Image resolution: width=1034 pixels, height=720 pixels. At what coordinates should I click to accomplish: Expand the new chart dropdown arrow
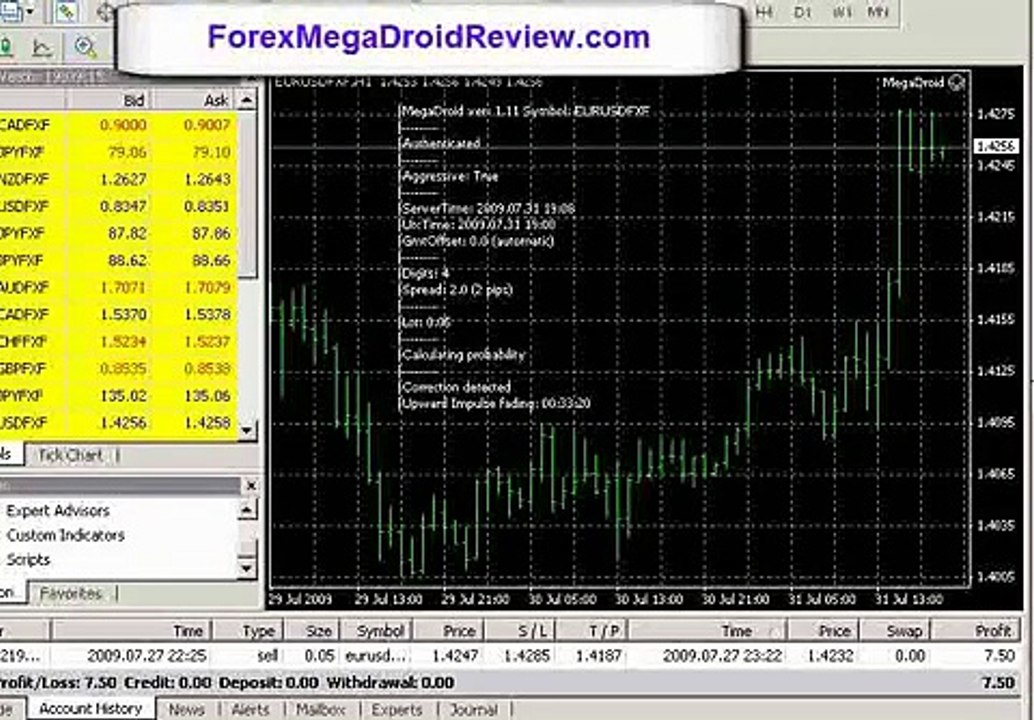pyautogui.click(x=30, y=12)
